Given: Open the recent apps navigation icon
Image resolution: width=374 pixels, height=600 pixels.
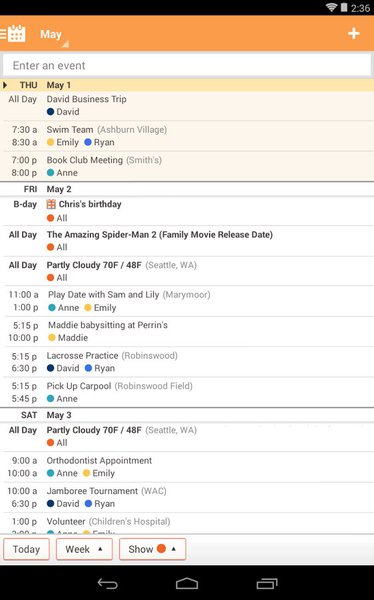Looking at the screenshot, I should tap(266, 584).
